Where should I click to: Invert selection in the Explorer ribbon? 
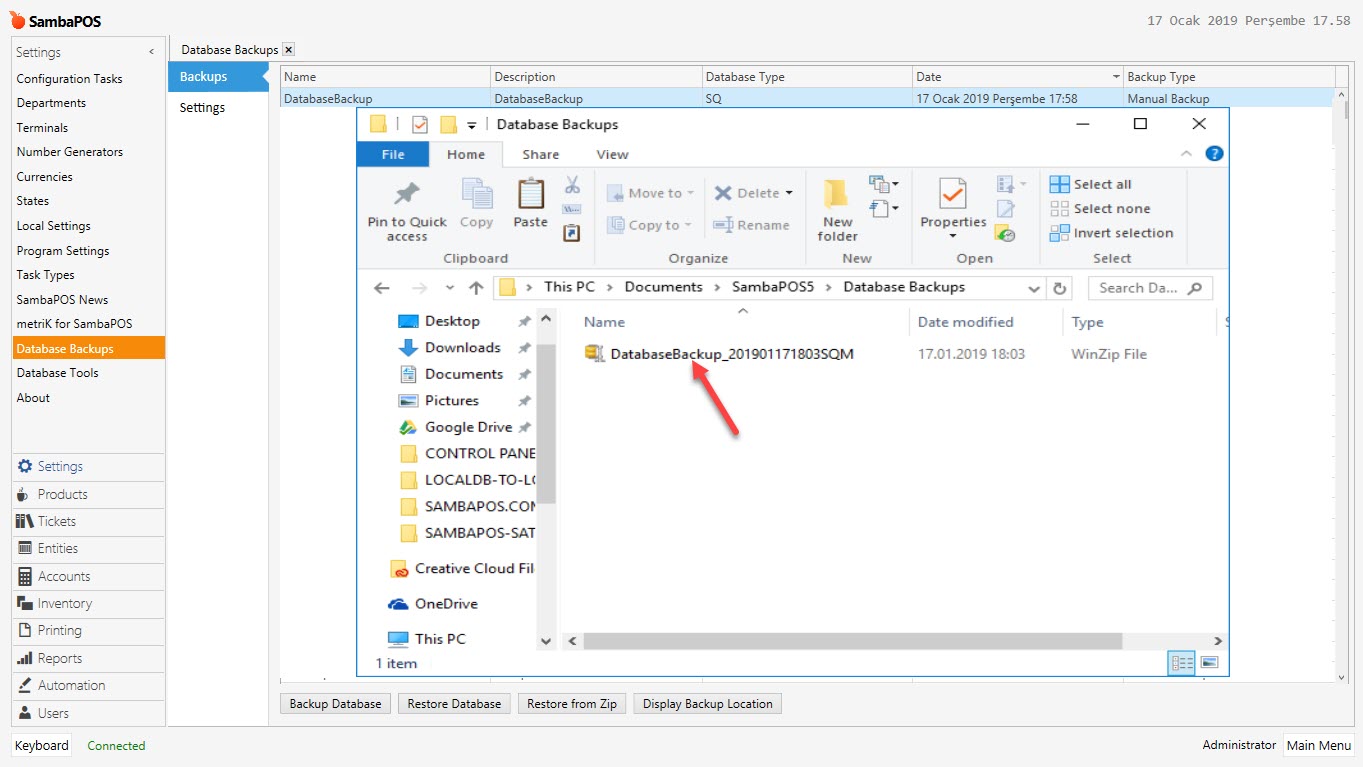pyautogui.click(x=1113, y=232)
